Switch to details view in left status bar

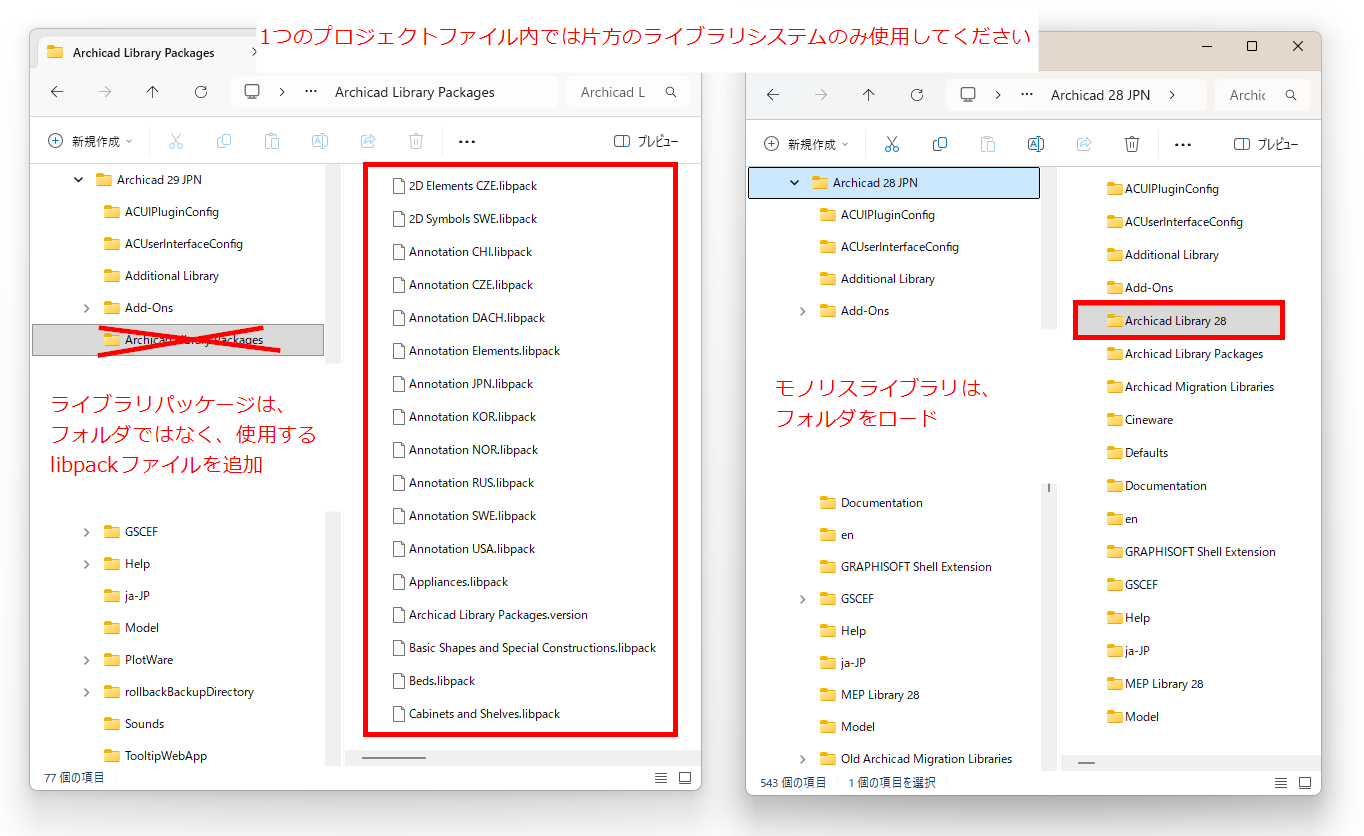[661, 777]
